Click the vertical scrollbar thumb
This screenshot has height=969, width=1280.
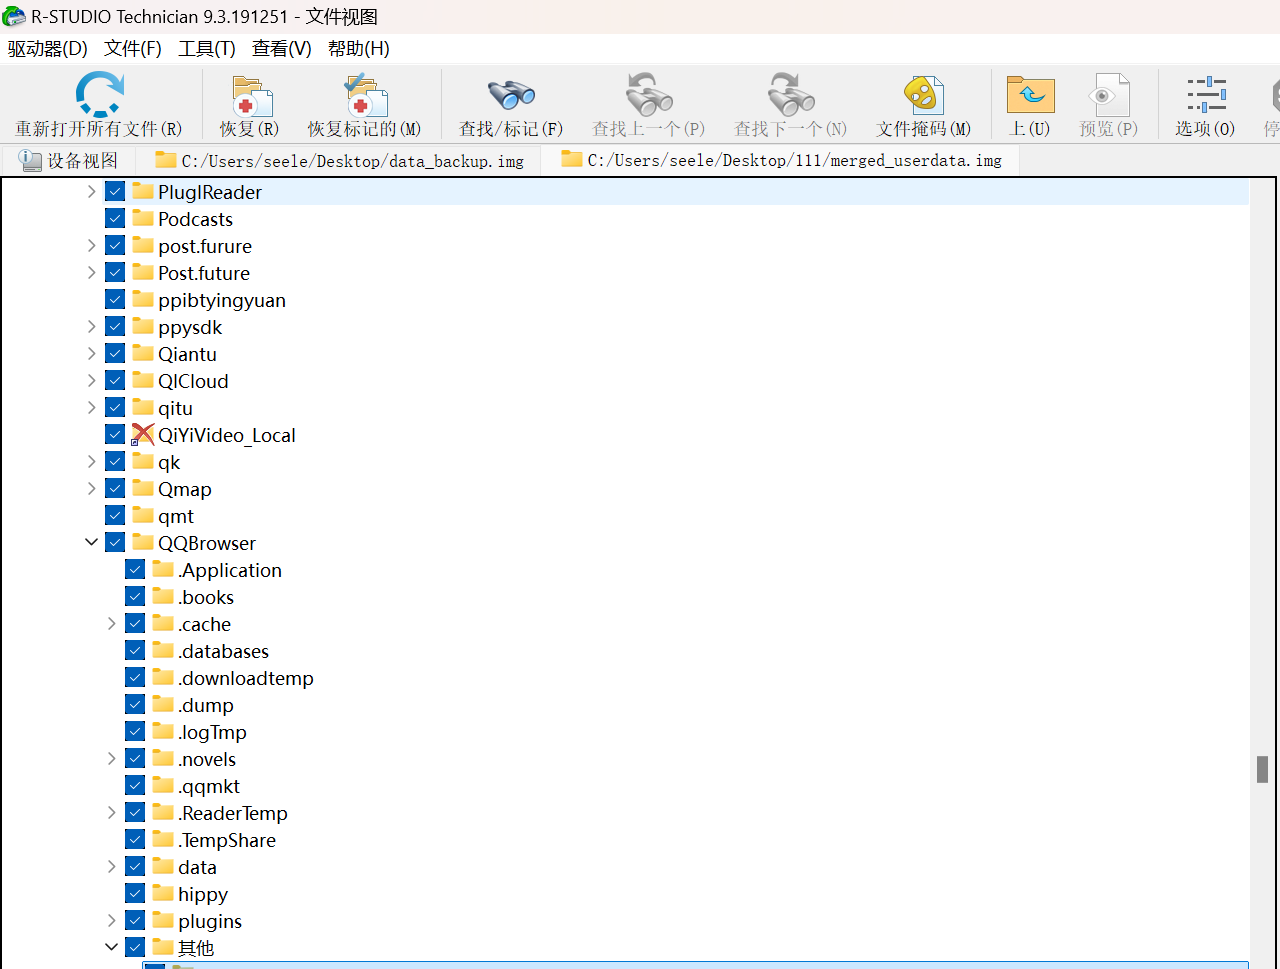(x=1263, y=769)
